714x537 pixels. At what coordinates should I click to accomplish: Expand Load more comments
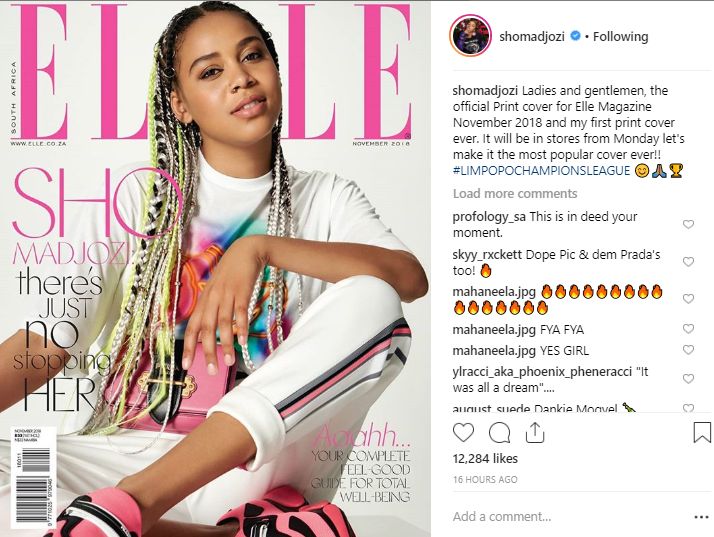pos(515,194)
